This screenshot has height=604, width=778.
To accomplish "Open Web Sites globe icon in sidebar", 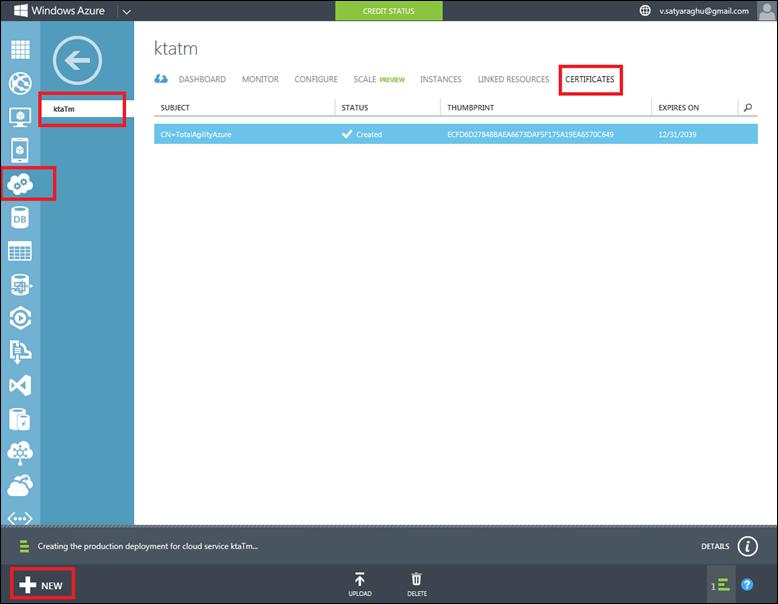I will (20, 83).
